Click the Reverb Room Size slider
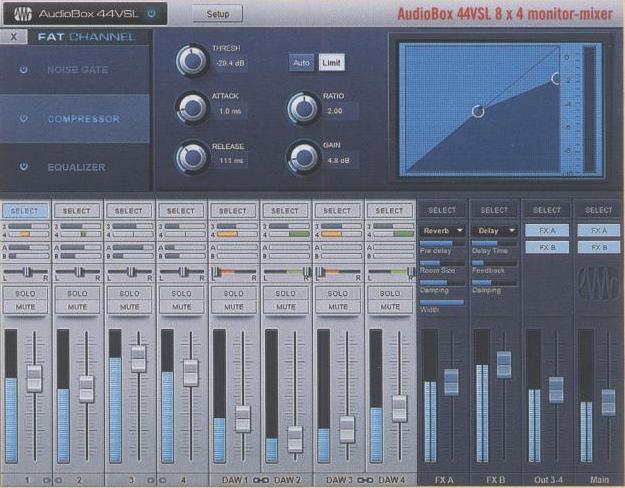The width and height of the screenshot is (625, 488). (x=442, y=263)
